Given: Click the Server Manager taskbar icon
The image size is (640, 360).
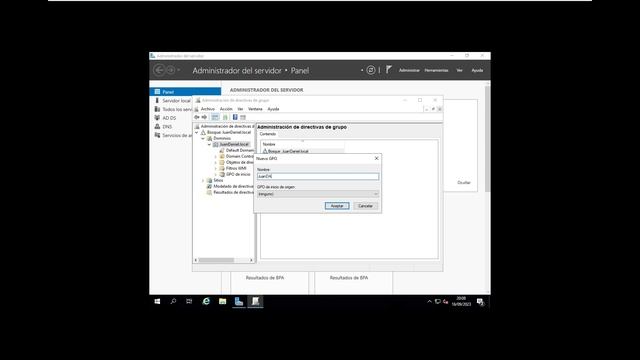Looking at the screenshot, I should pos(239,302).
